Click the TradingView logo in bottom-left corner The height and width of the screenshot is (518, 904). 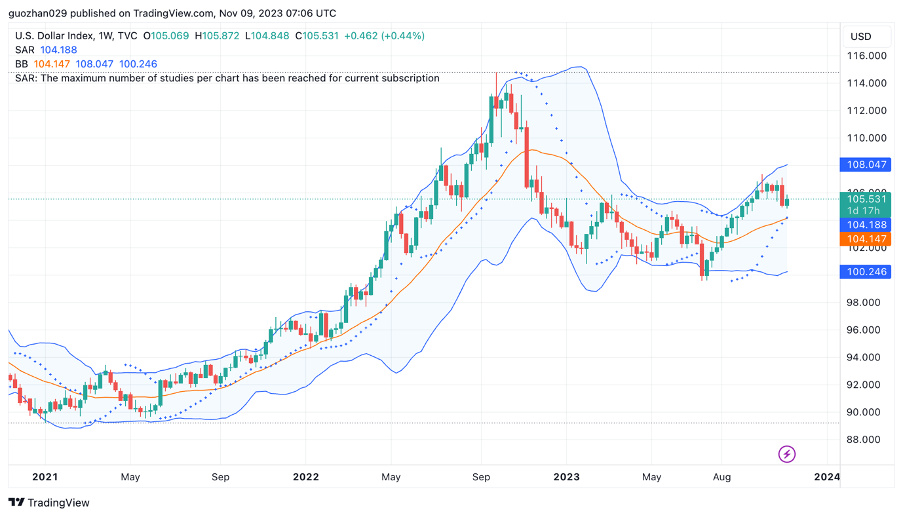pyautogui.click(x=50, y=502)
